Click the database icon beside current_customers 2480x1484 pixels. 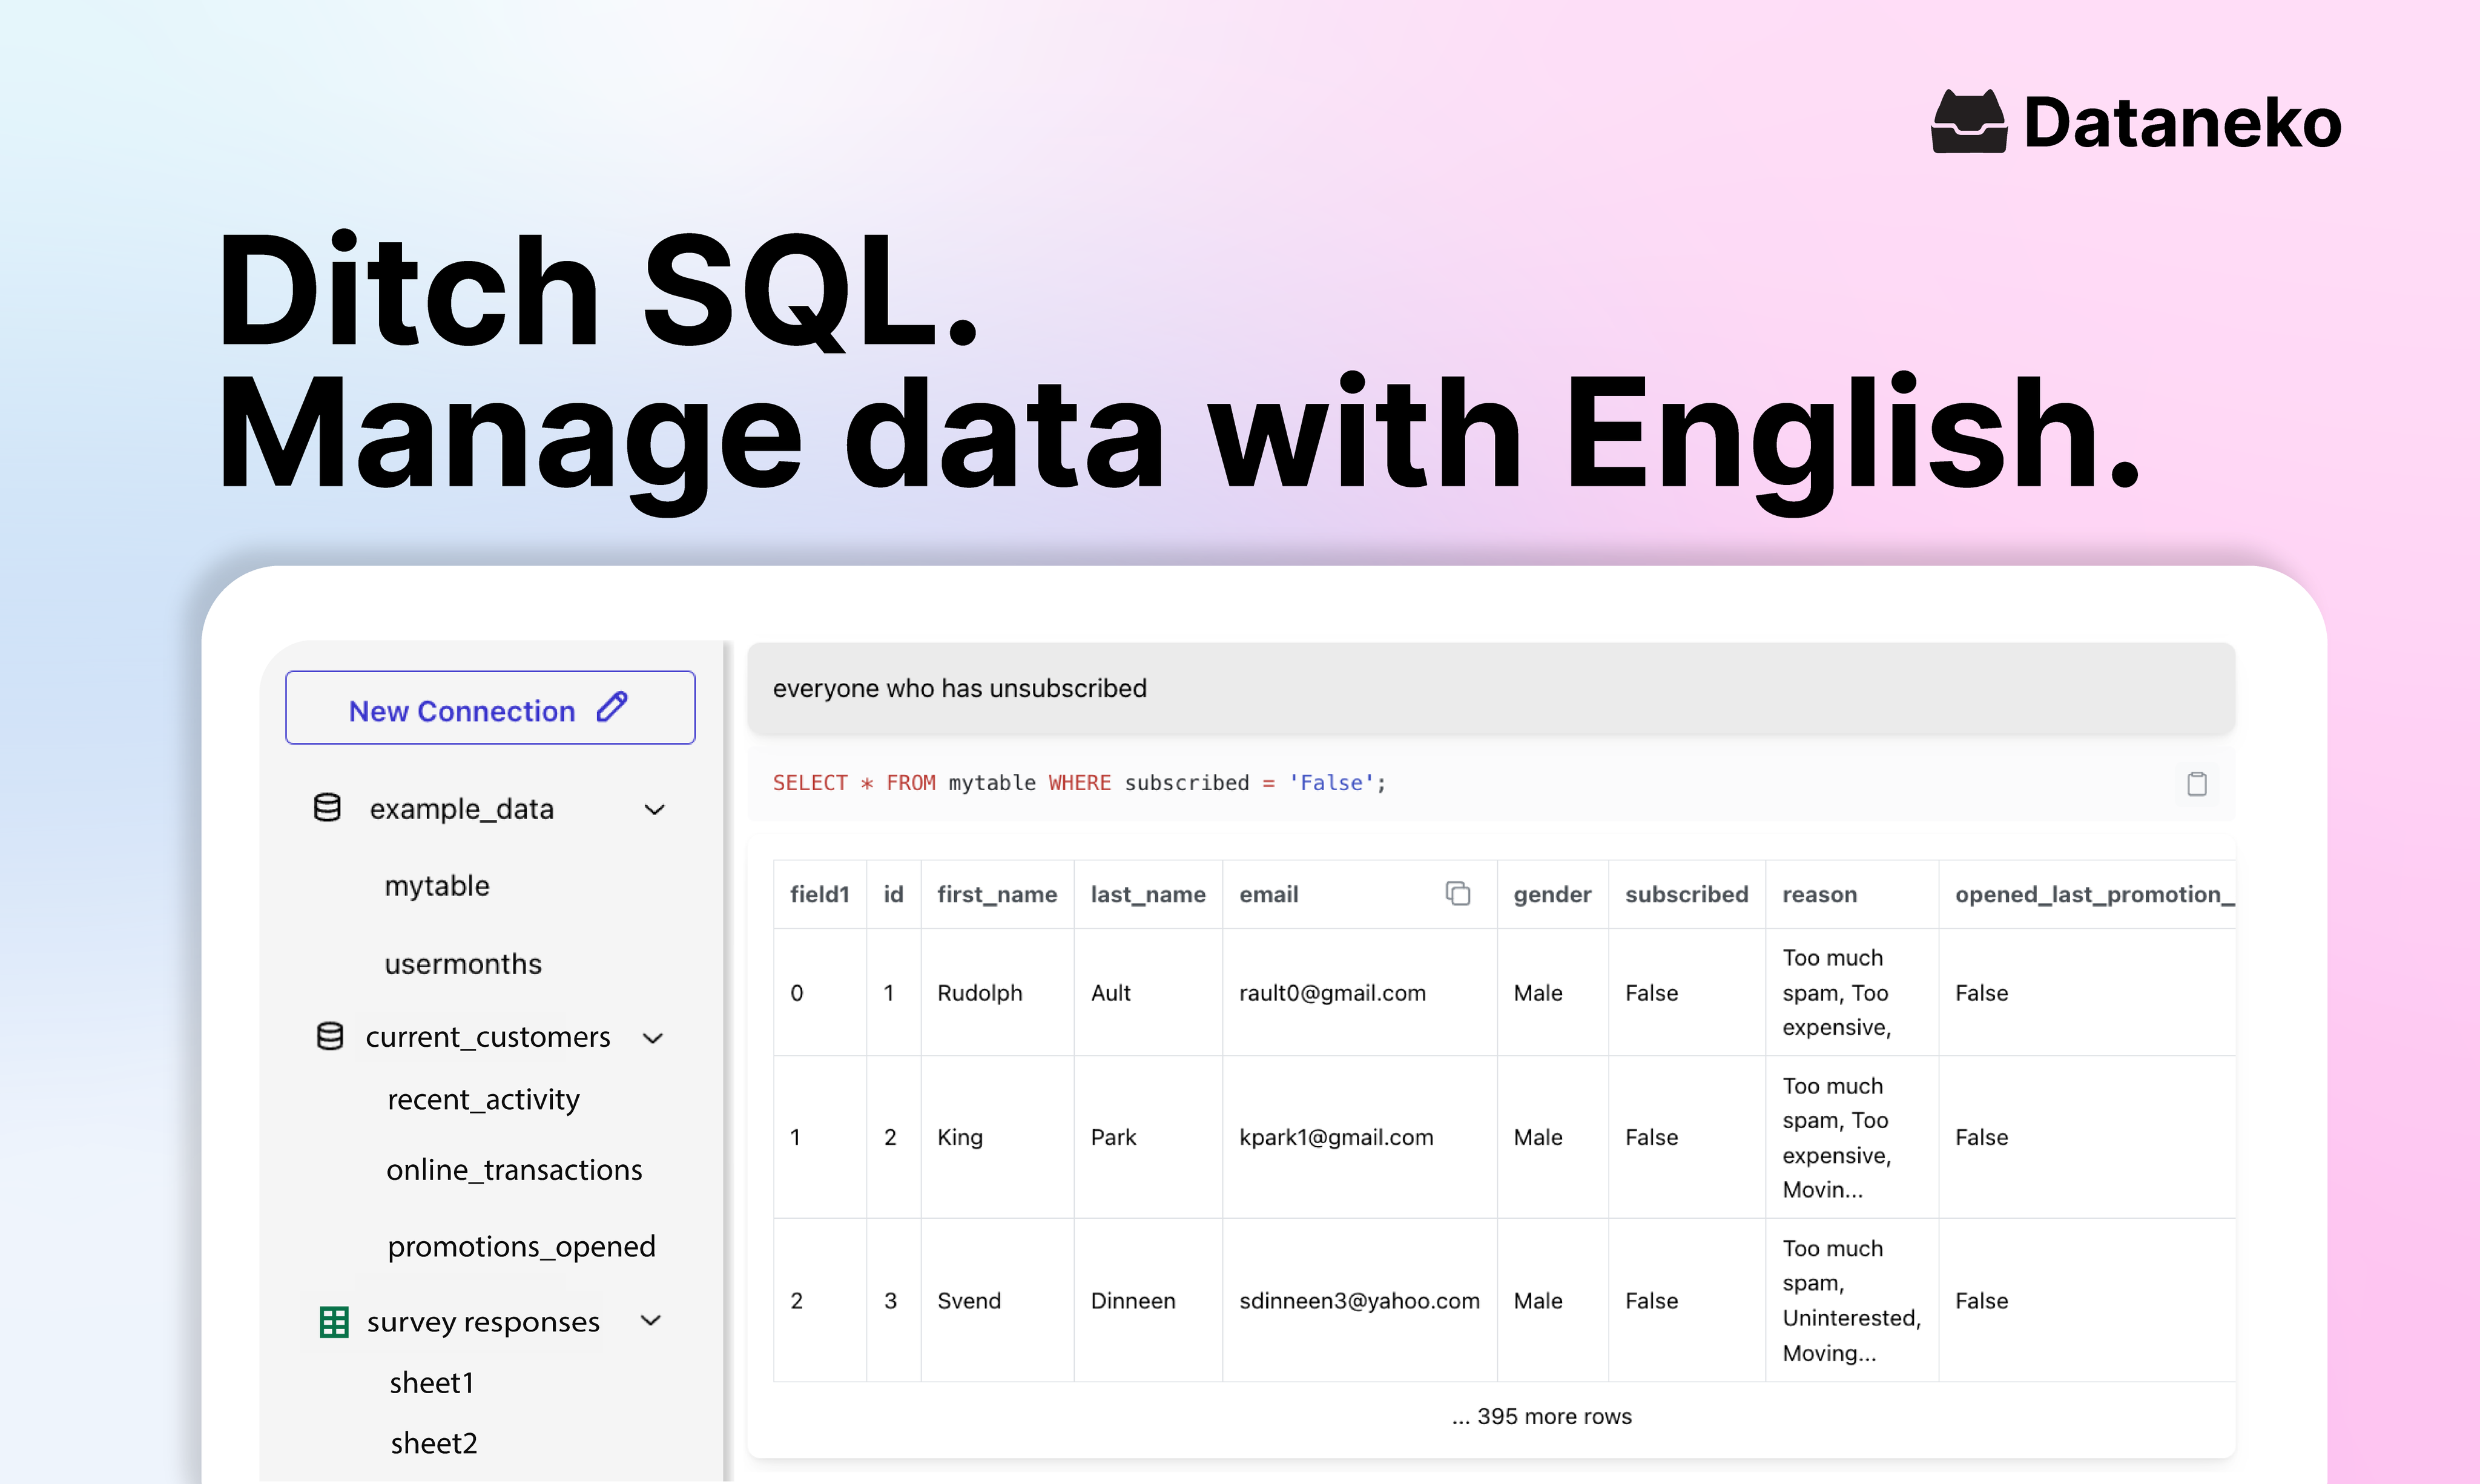pyautogui.click(x=330, y=1036)
